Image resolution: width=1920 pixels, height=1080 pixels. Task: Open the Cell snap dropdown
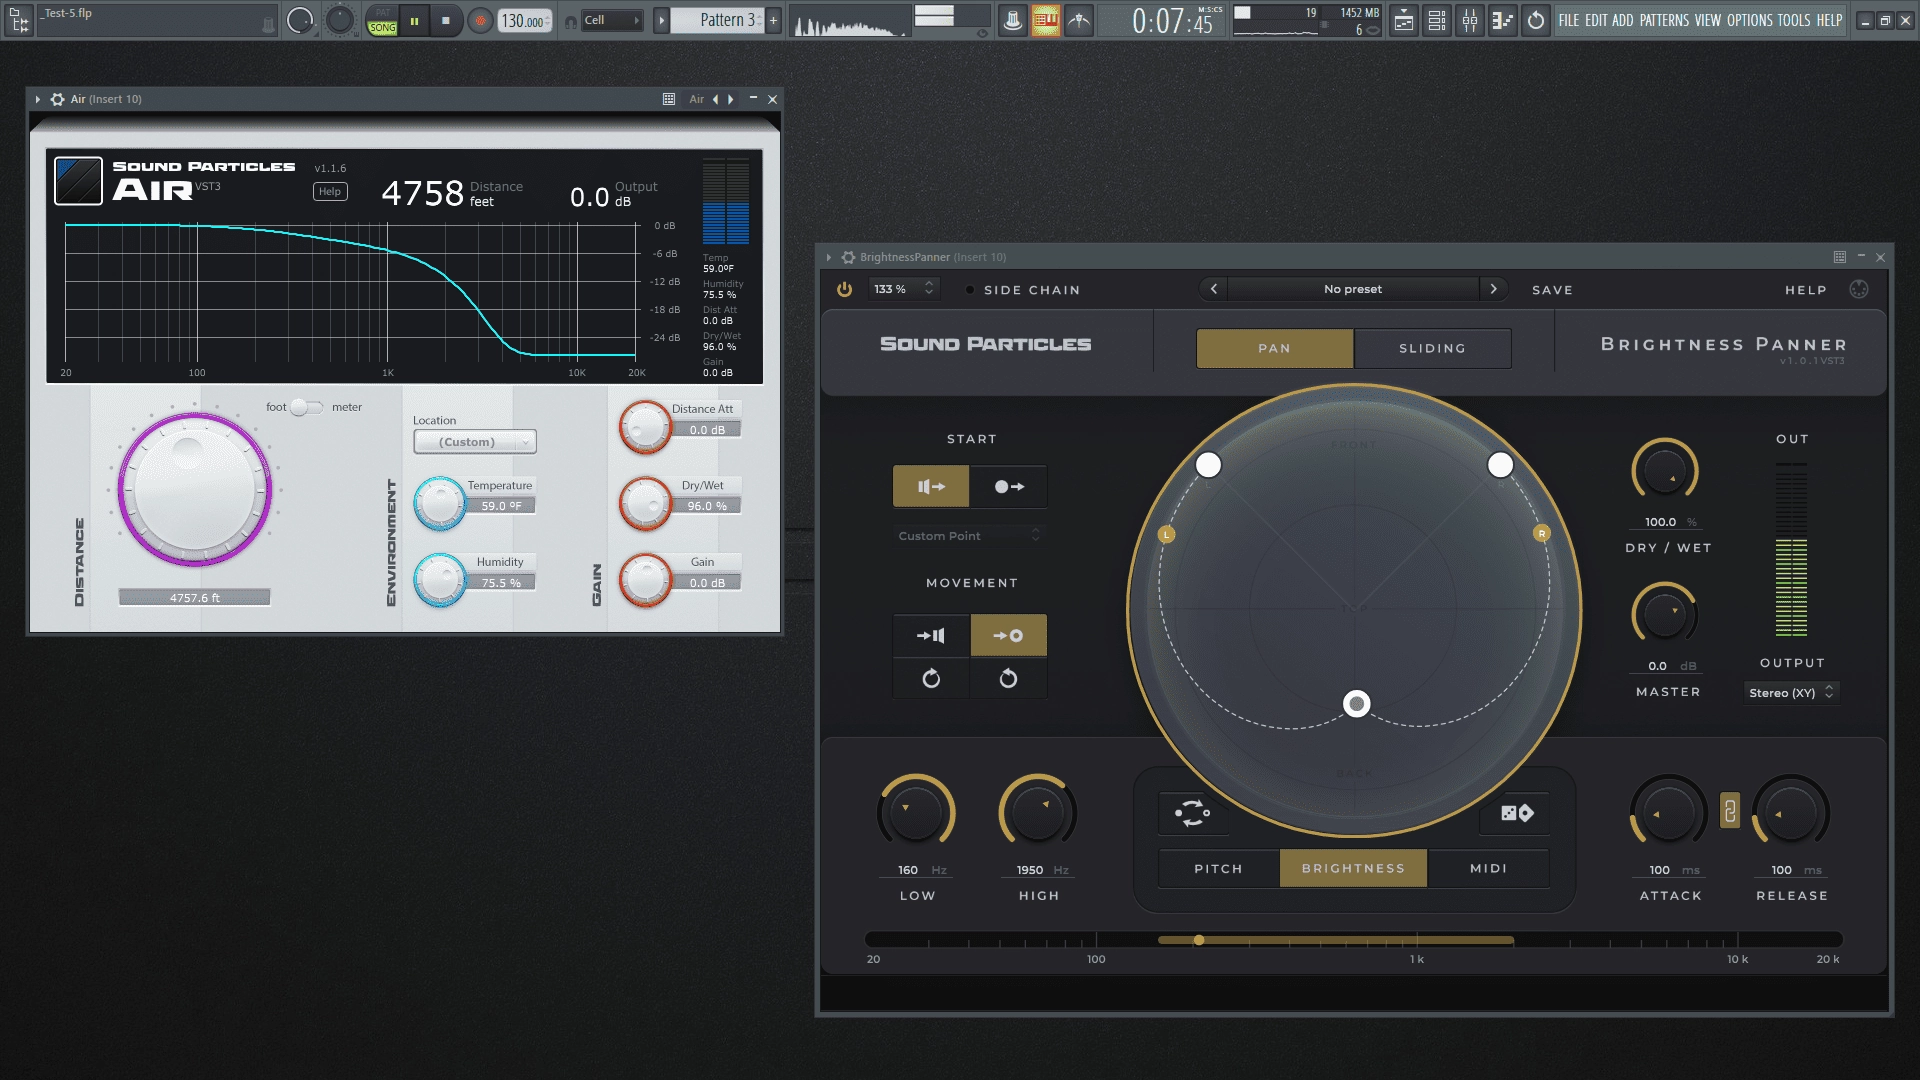tap(611, 20)
